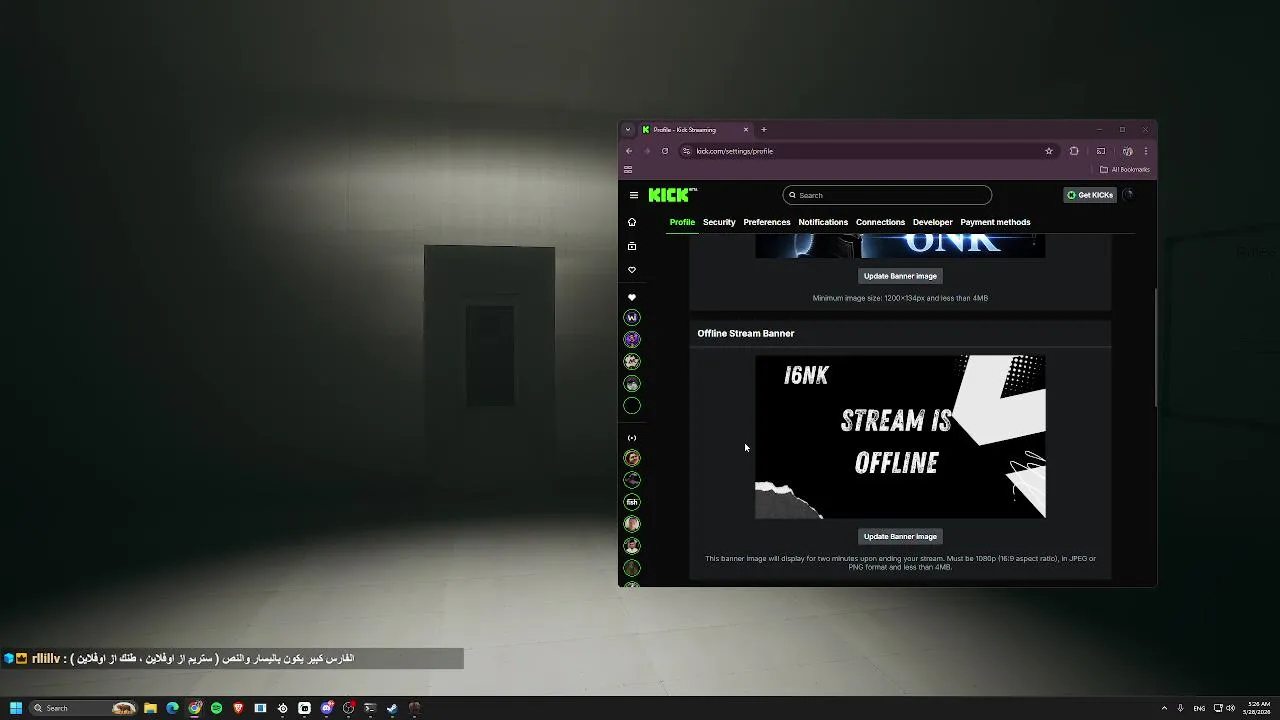Switch to the Profile settings tab
The image size is (1280, 720).
pyautogui.click(x=682, y=222)
